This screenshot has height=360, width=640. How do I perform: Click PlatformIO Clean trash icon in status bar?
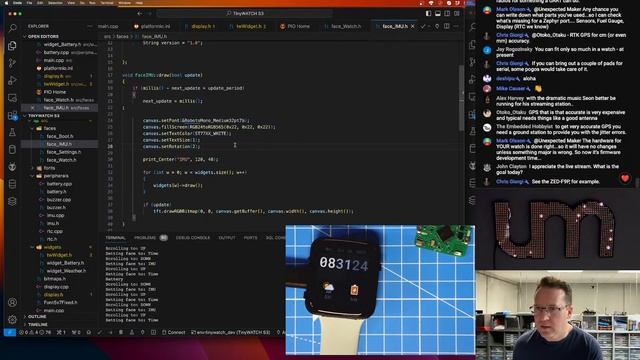click(121, 332)
